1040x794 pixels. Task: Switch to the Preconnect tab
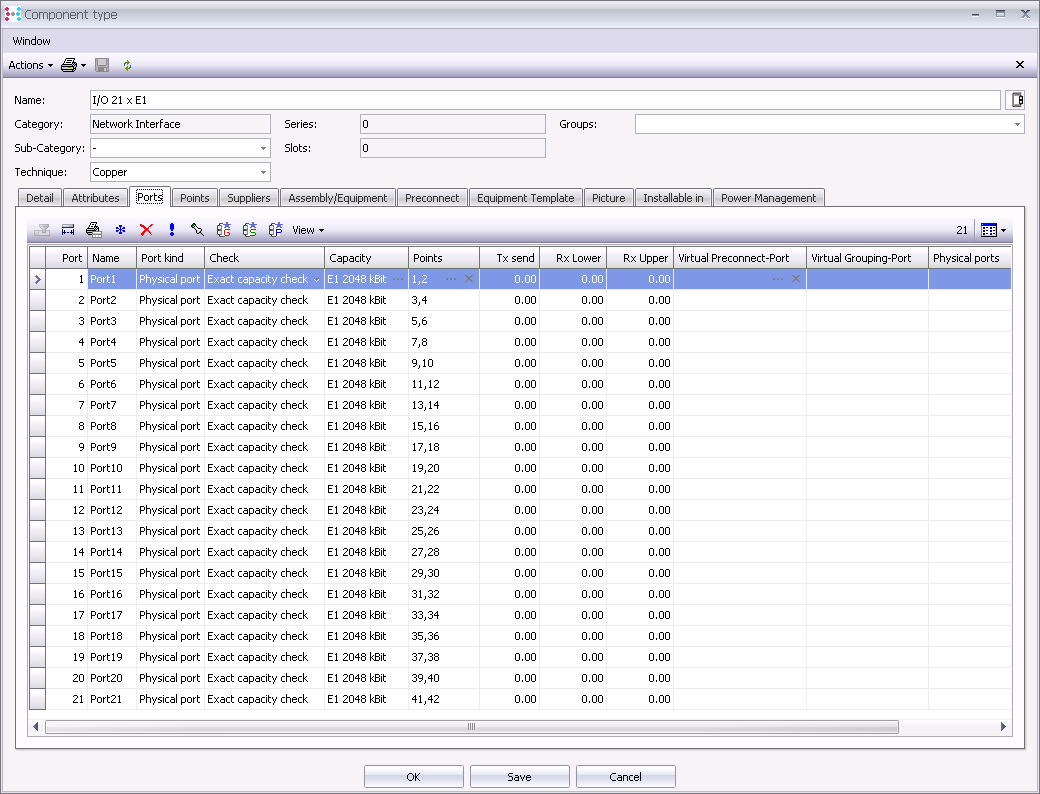tap(432, 198)
